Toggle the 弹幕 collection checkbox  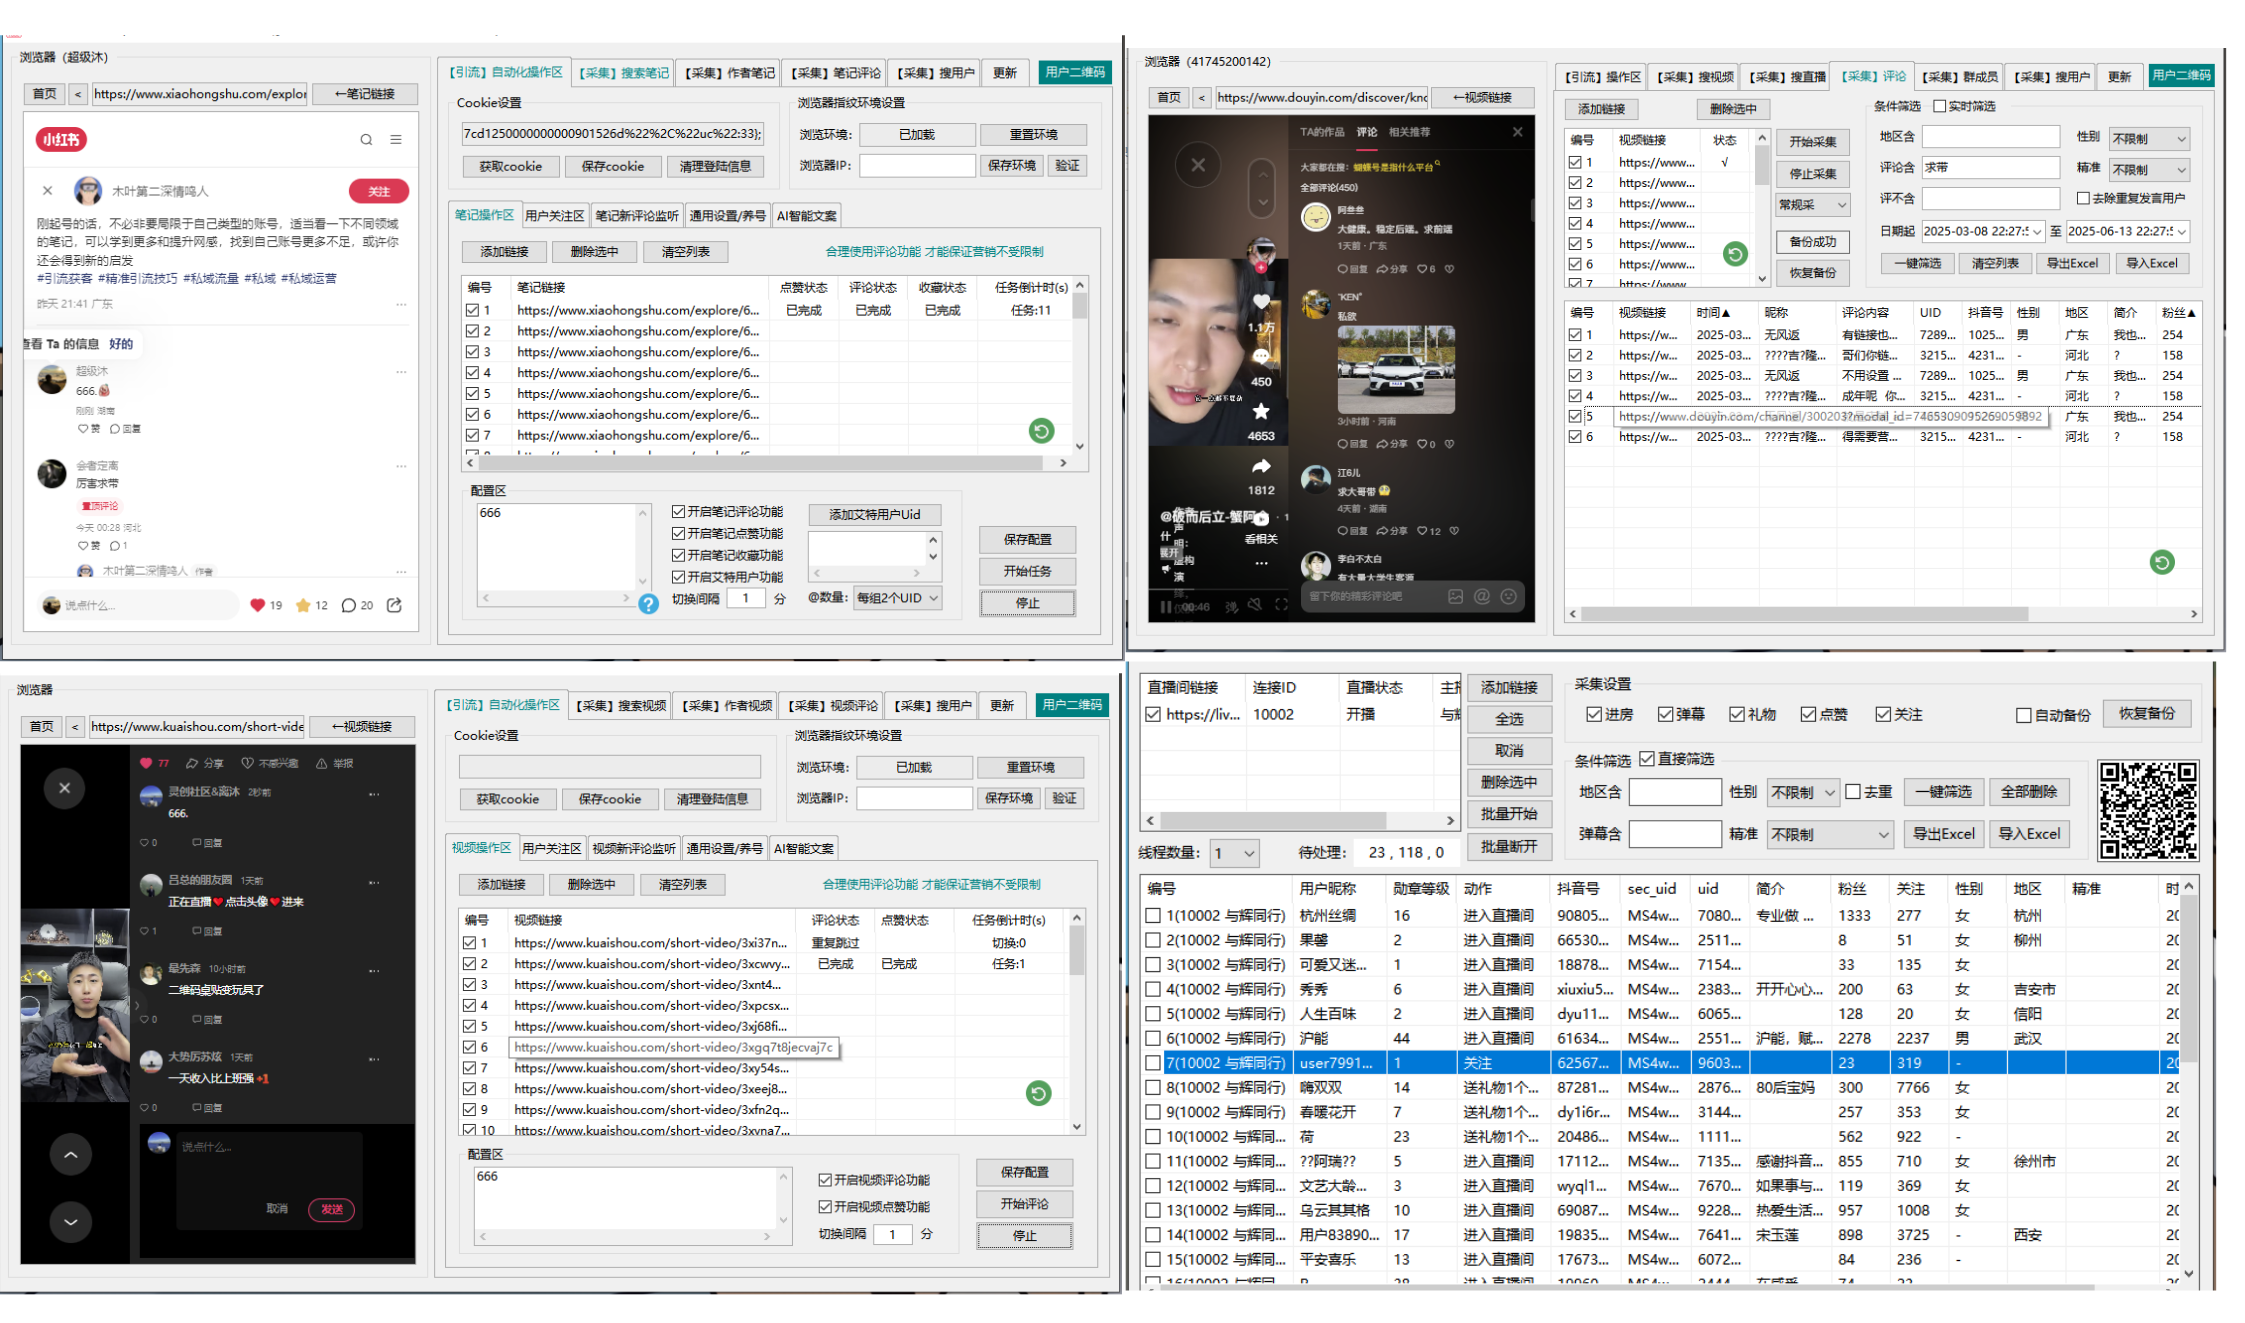pos(1665,714)
